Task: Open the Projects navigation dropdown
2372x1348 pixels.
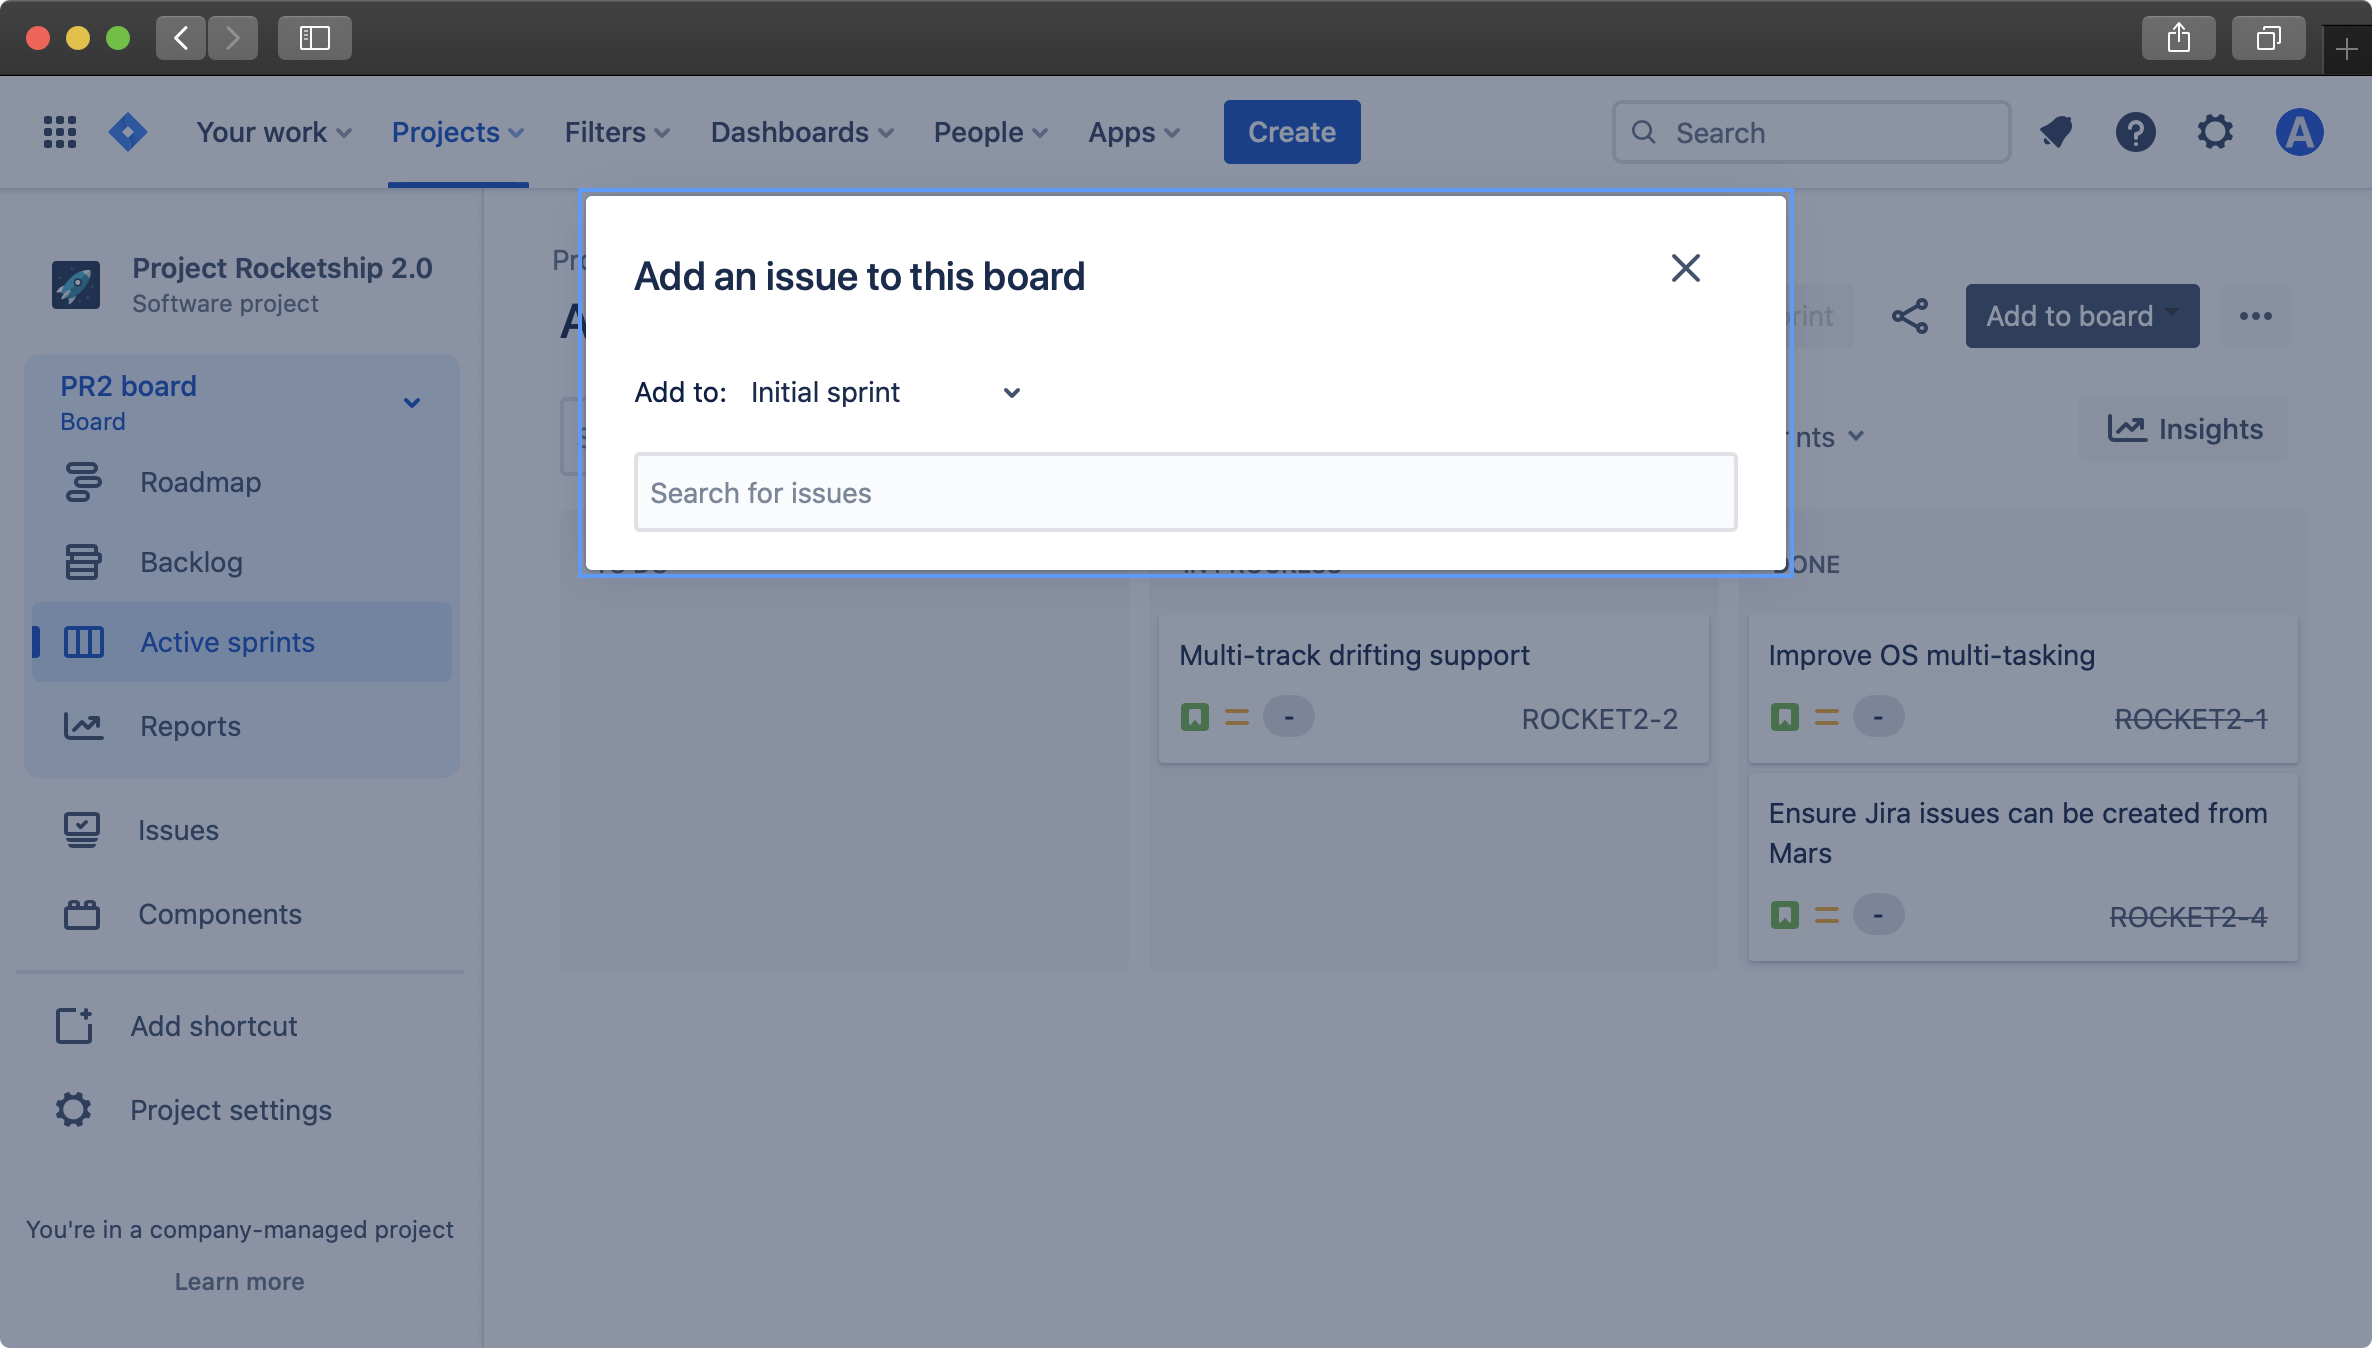Action: pyautogui.click(x=458, y=132)
